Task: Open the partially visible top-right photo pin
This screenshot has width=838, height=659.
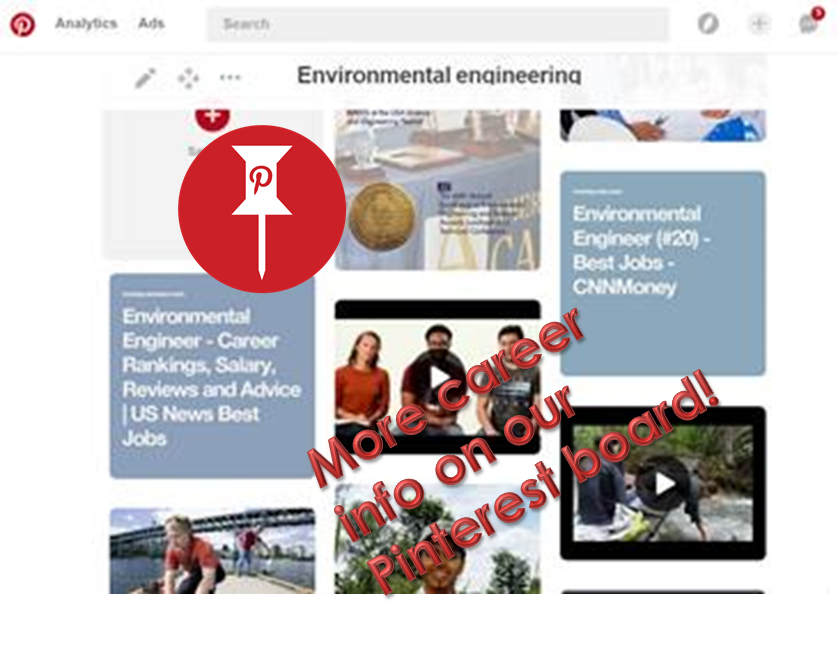Action: coord(663,125)
